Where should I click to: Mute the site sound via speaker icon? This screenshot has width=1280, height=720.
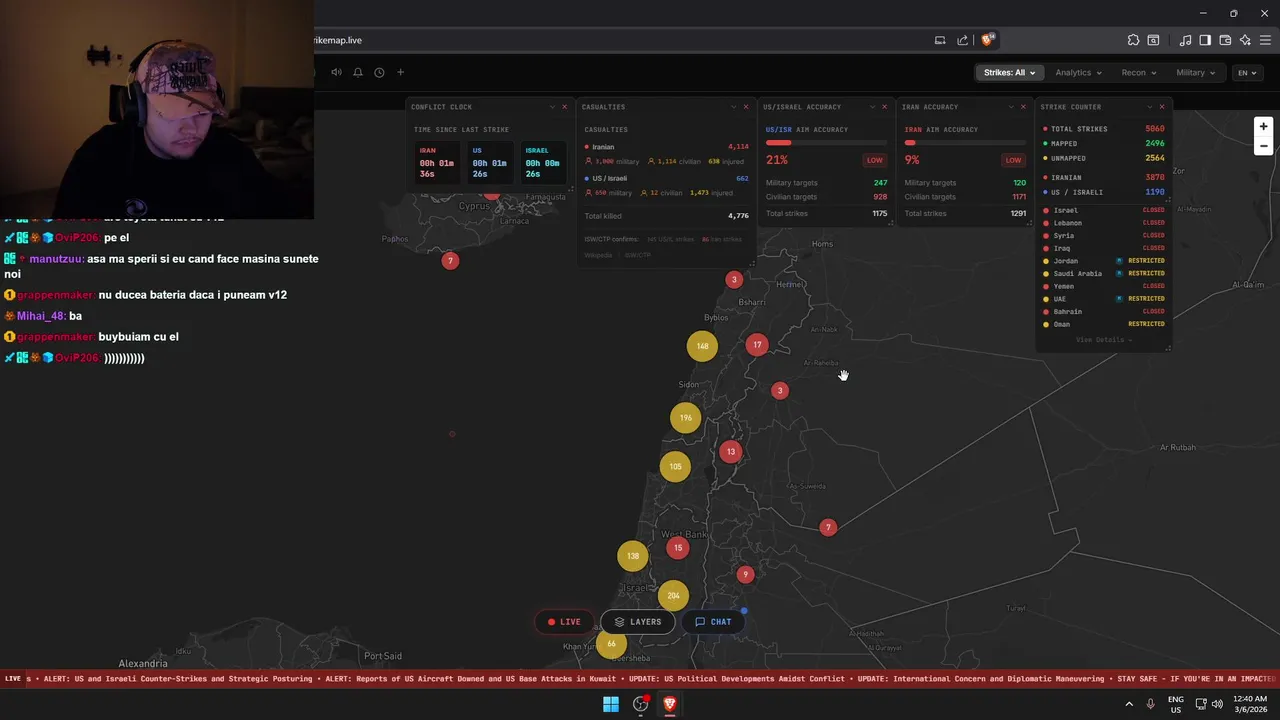(336, 72)
